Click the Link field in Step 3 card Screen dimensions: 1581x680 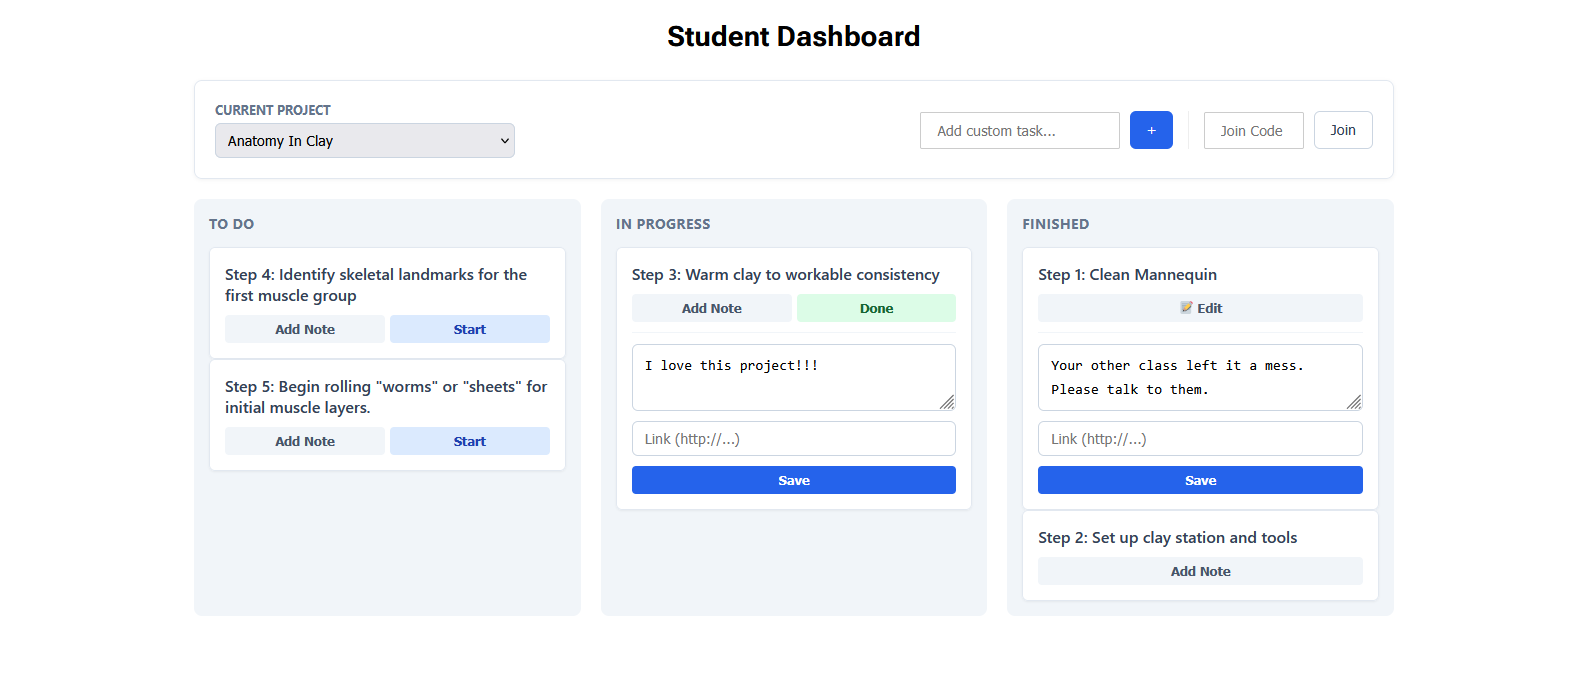[794, 439]
